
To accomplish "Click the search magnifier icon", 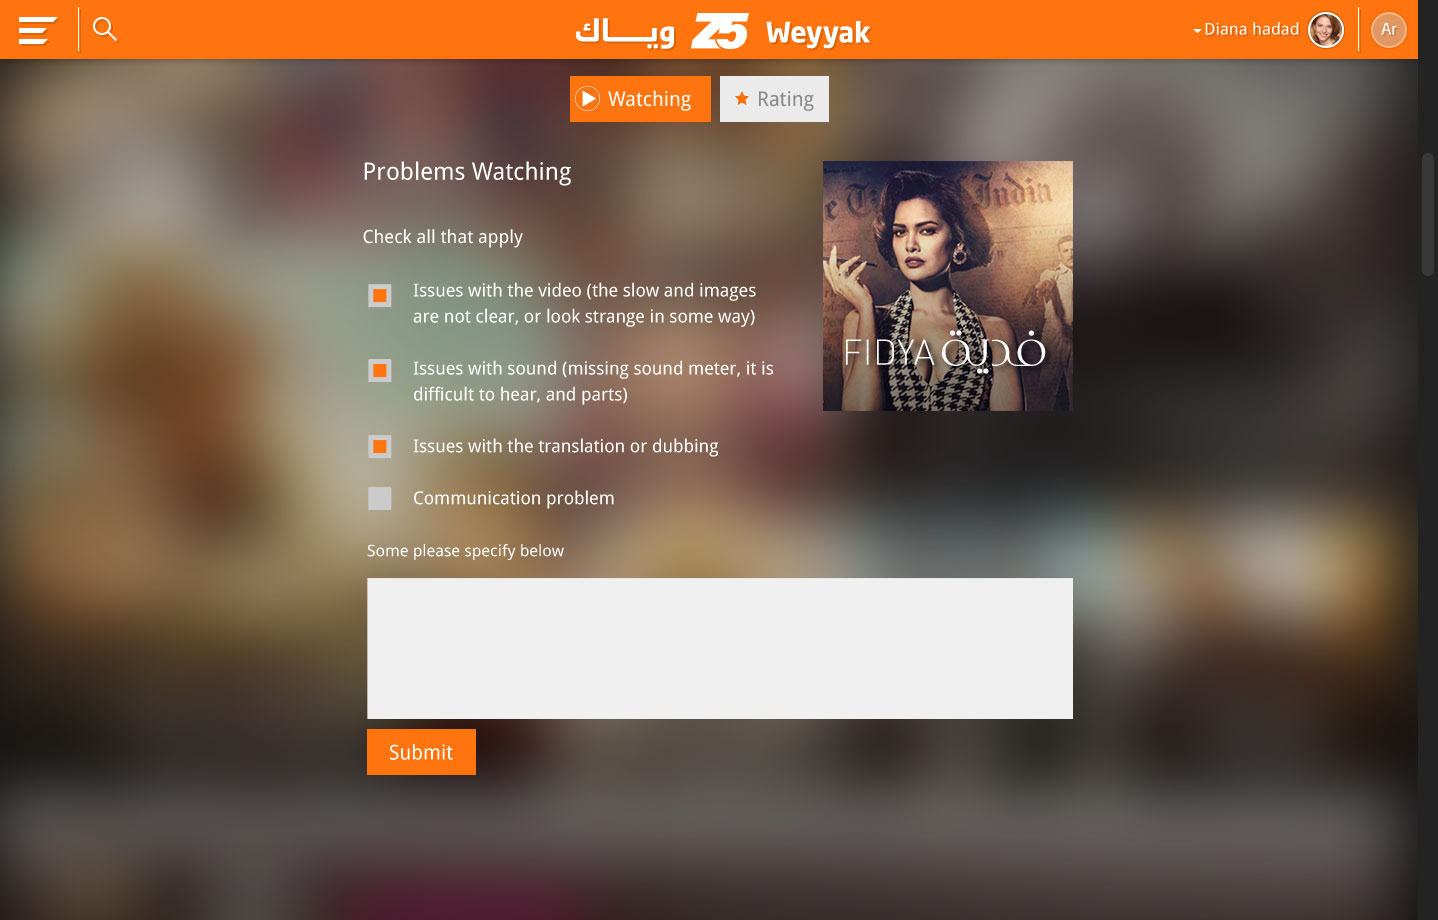I will click(x=105, y=29).
